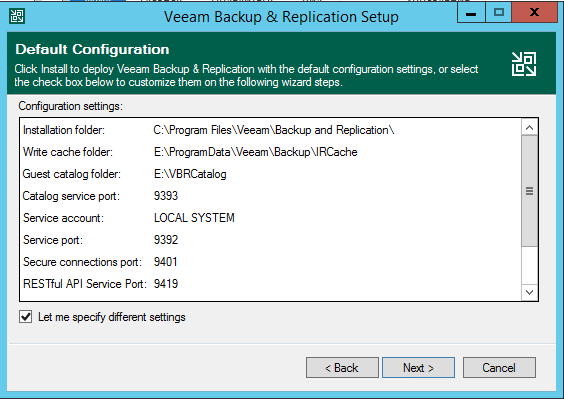Click the Veeam logo in green header
Screen dimensions: 564x399
click(524, 64)
